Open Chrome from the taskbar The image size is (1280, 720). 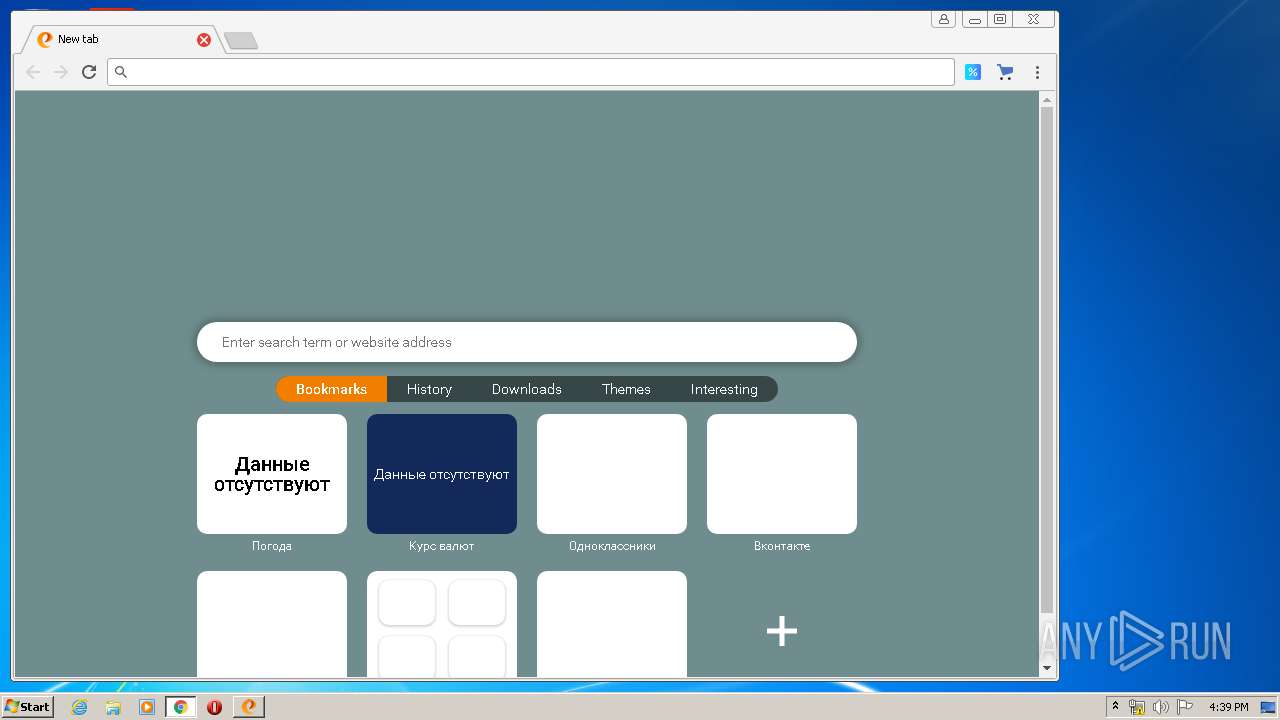tap(181, 707)
